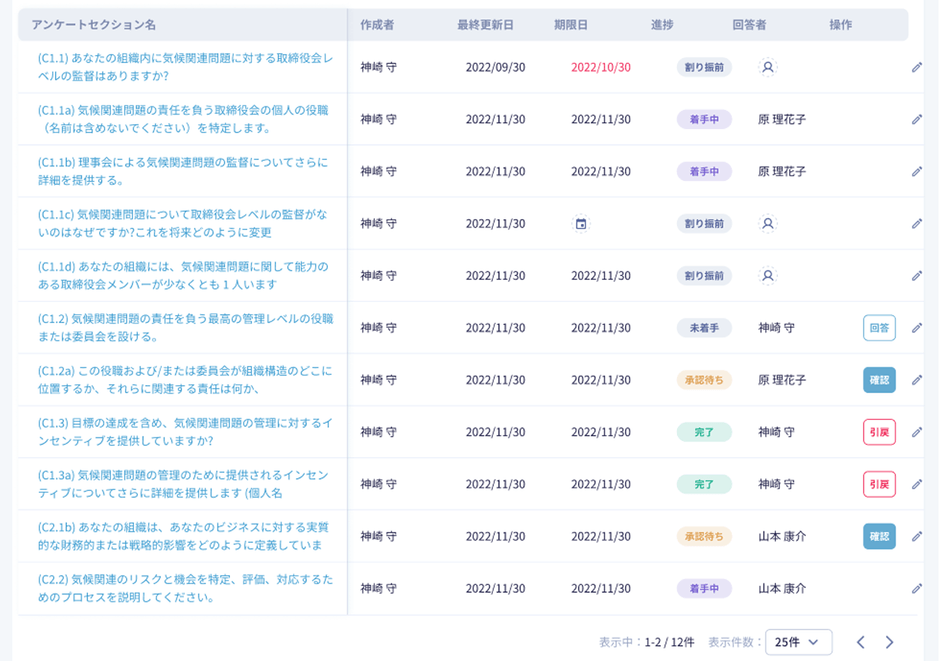The image size is (940, 661).
Task: Click the 引戻 button on the C.1.3a row
Action: pos(879,484)
